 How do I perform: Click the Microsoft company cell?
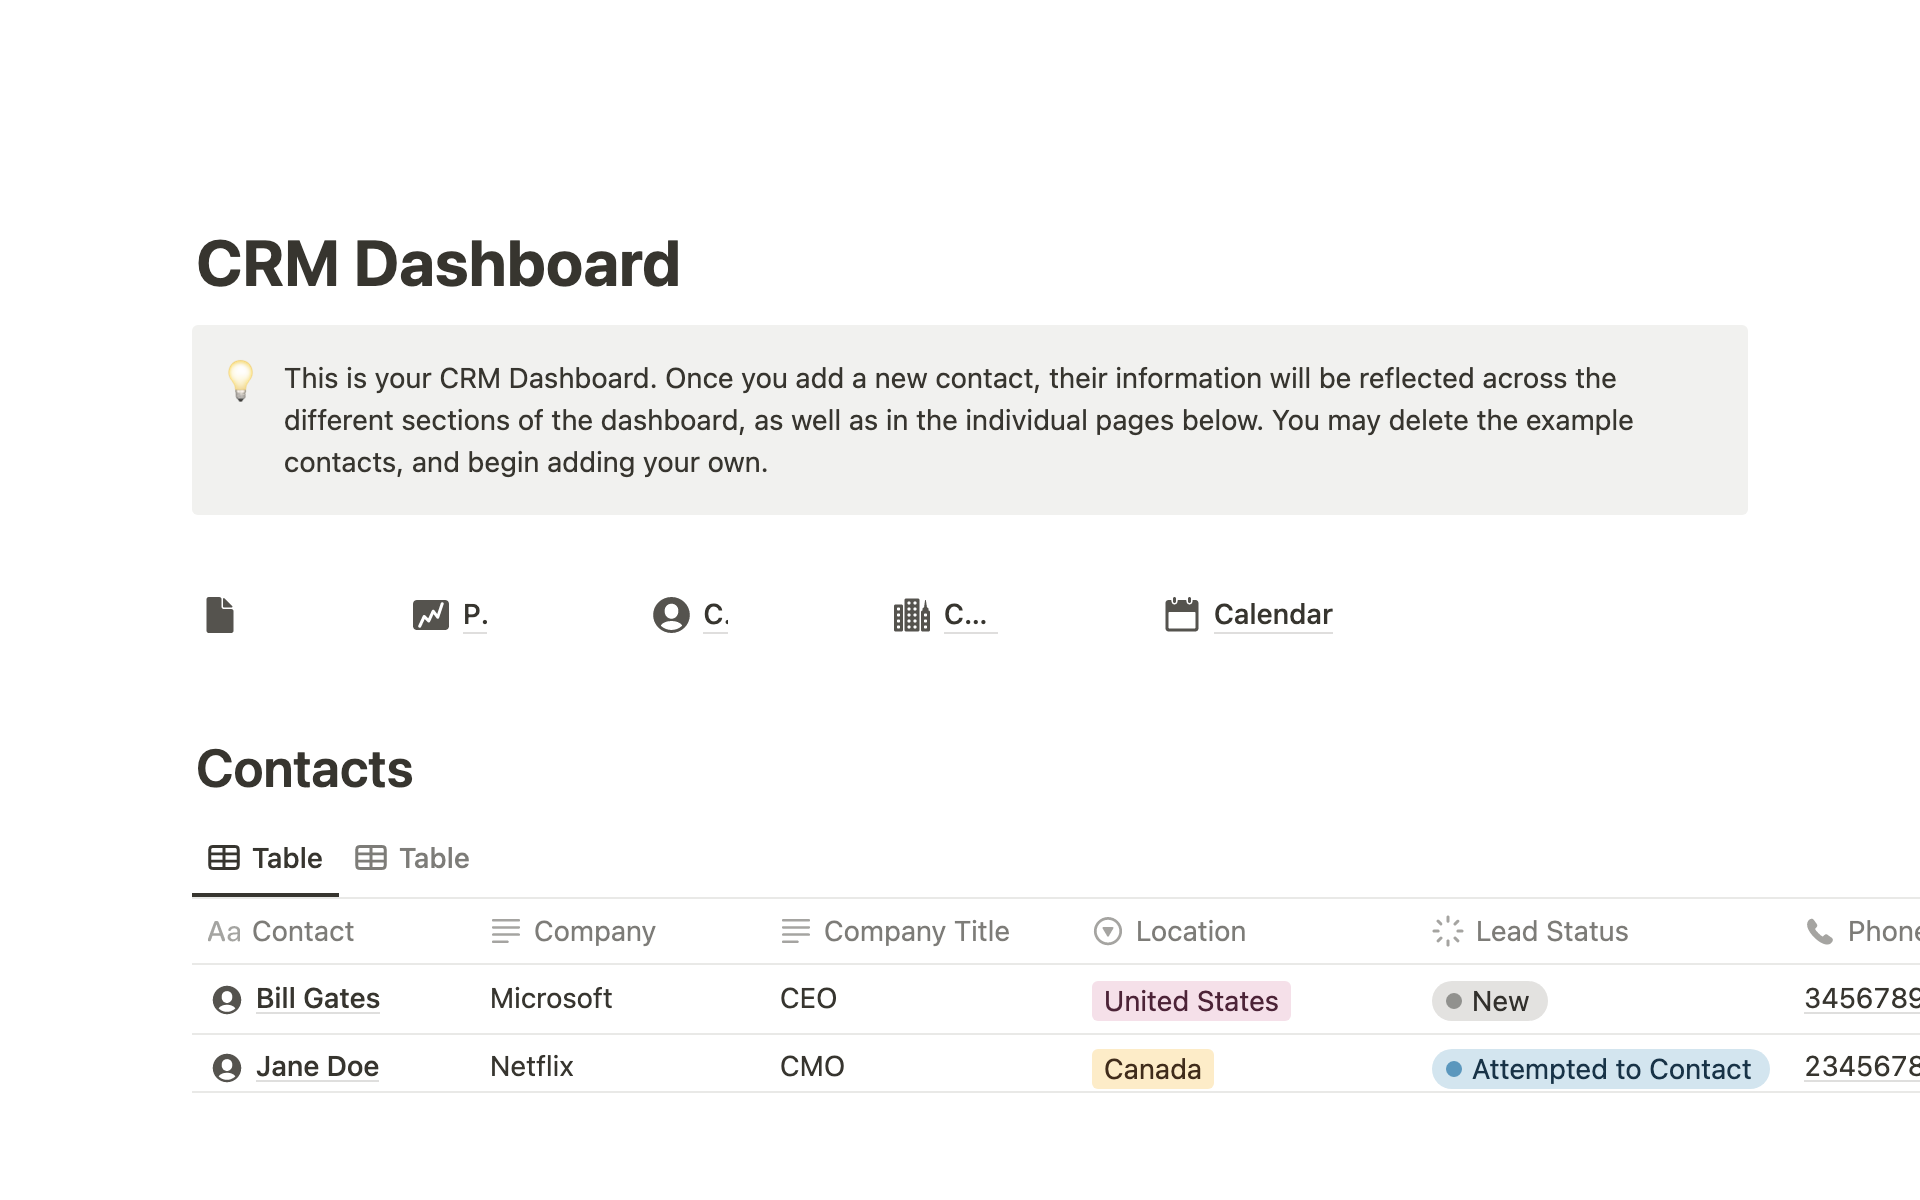(x=551, y=998)
